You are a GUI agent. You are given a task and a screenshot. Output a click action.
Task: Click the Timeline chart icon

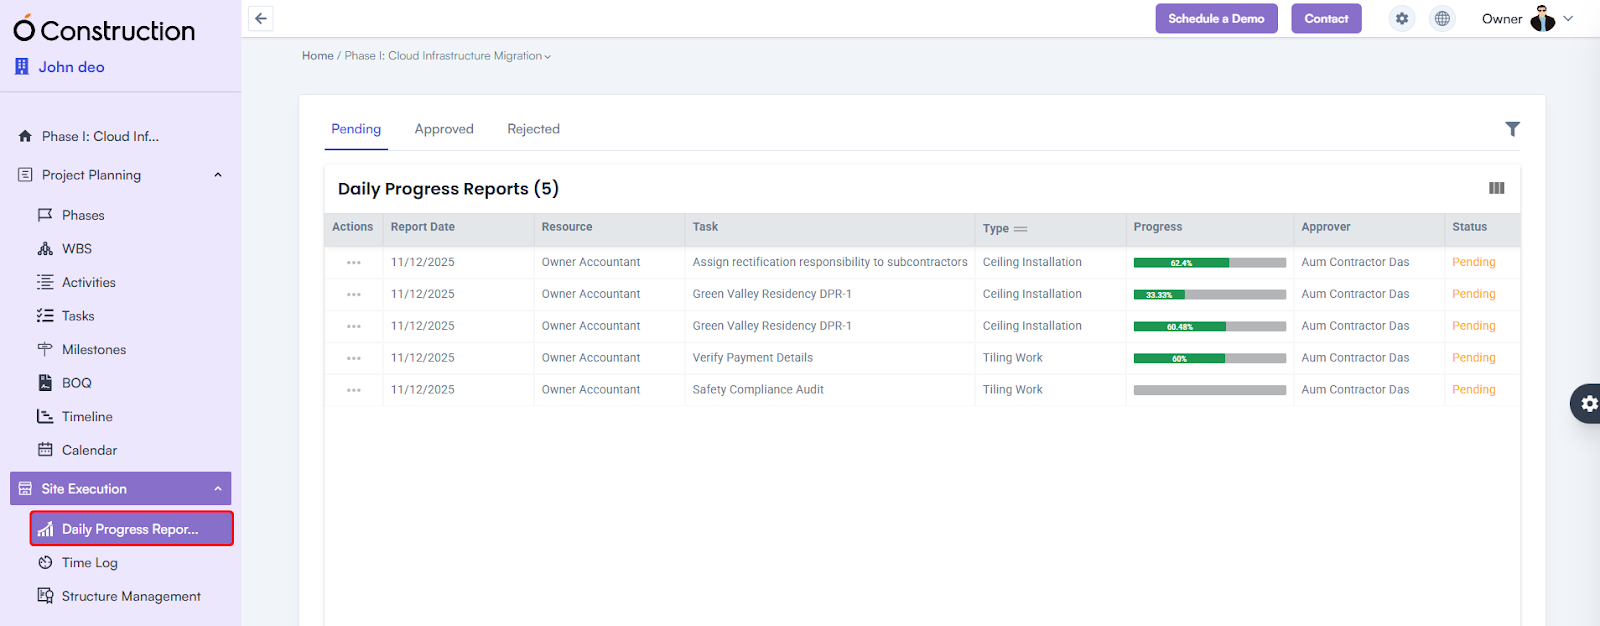[45, 416]
